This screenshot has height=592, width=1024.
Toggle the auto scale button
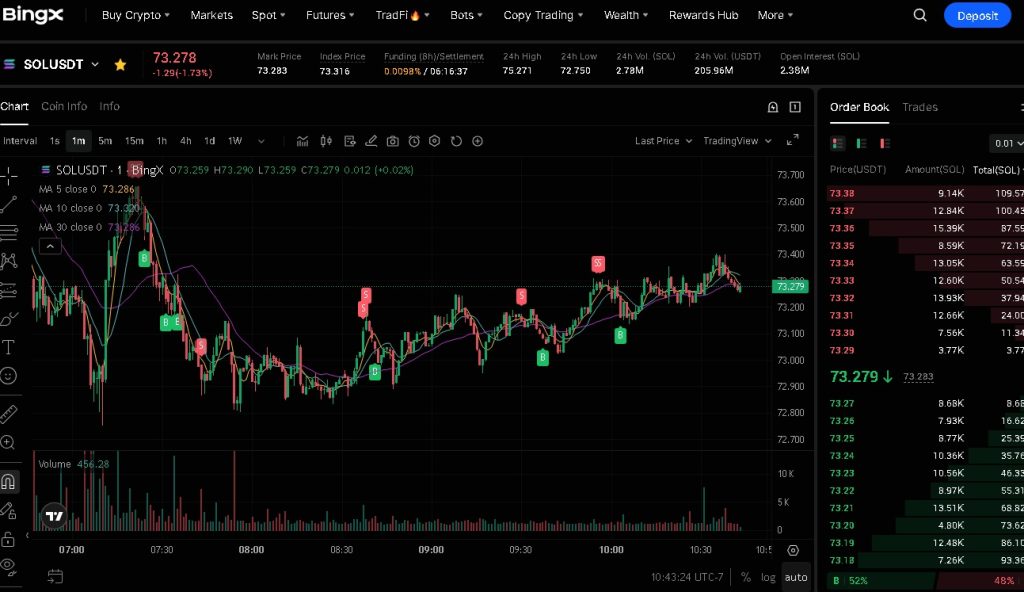795,577
